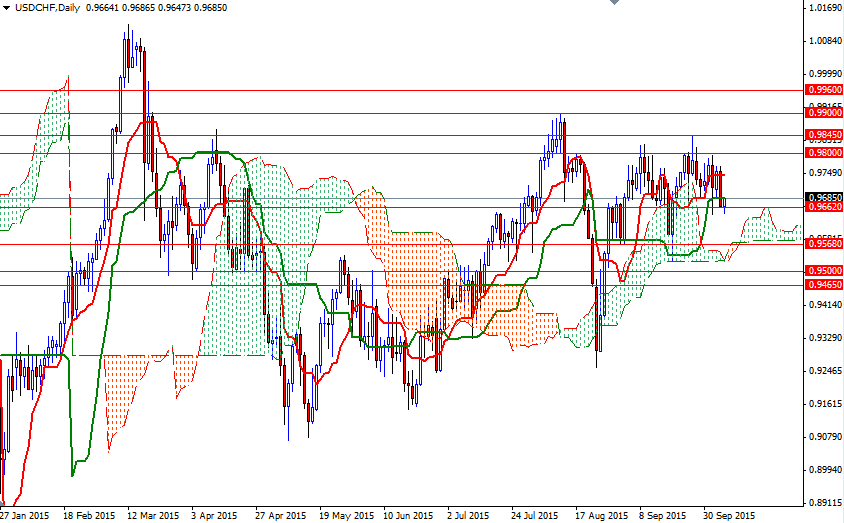Click the USDCHF,Daily chart title
844x523 pixels.
(x=48, y=8)
